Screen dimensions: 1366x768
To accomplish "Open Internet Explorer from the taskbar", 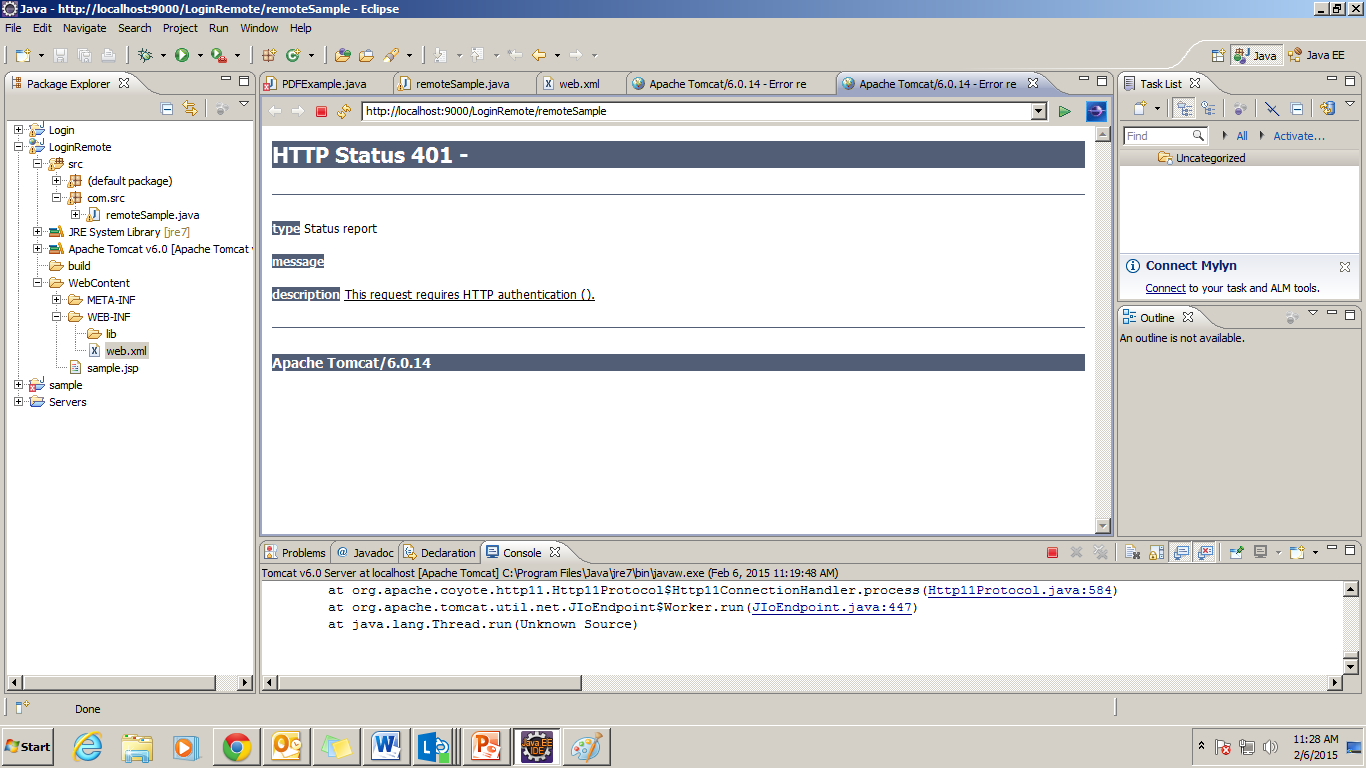I will coord(88,747).
